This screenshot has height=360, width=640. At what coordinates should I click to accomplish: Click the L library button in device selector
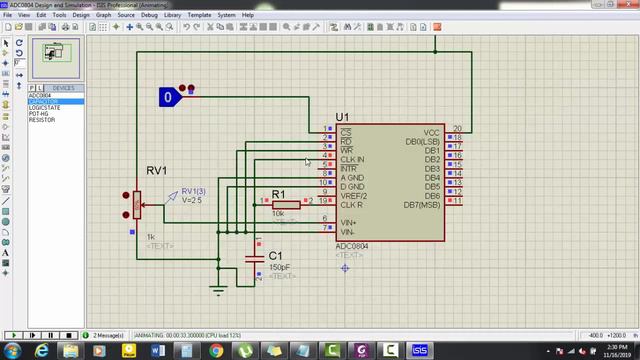(40, 88)
